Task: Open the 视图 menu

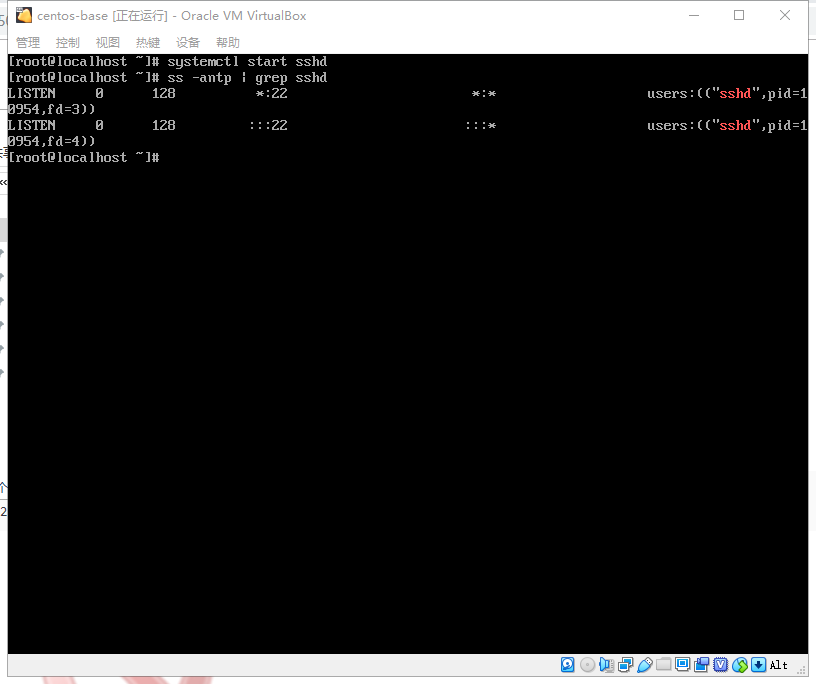Action: point(108,42)
